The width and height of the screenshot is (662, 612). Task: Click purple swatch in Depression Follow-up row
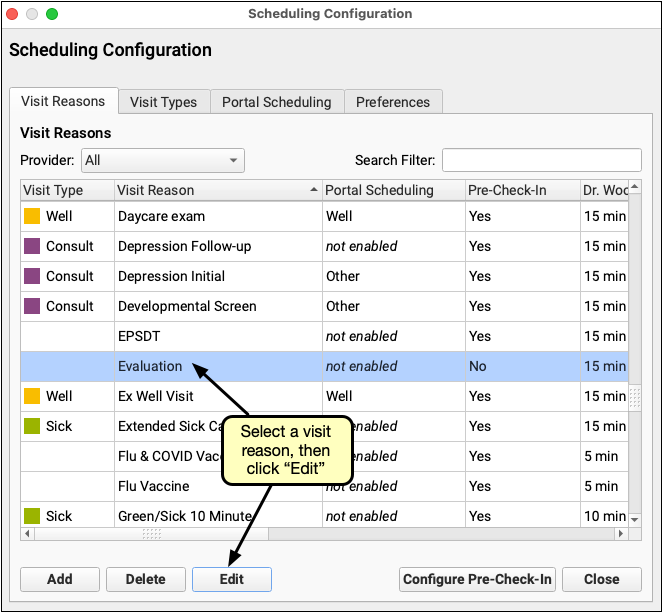click(32, 246)
